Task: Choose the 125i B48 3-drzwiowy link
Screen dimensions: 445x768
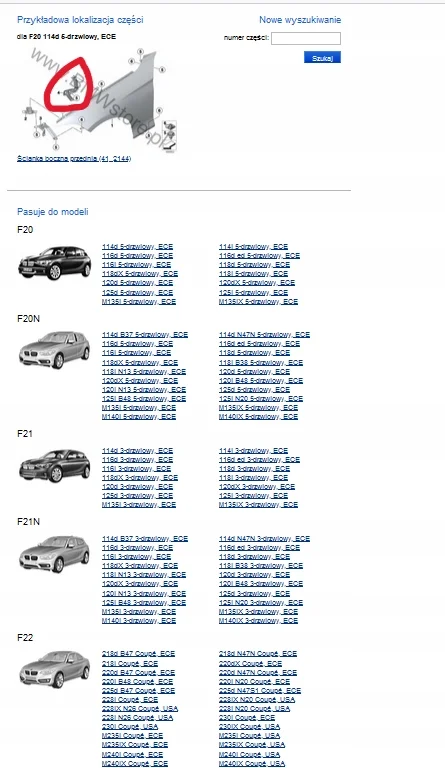Action: (x=144, y=603)
